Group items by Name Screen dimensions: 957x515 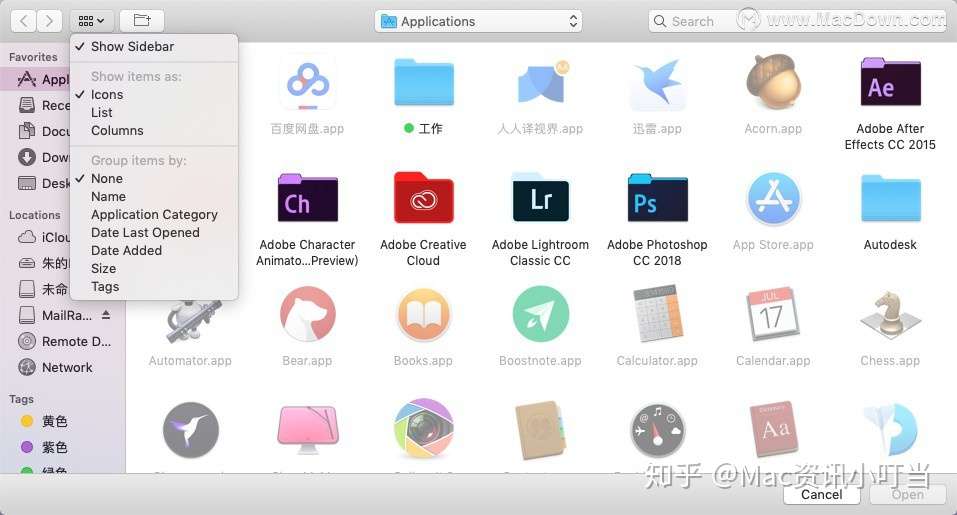(x=154, y=196)
